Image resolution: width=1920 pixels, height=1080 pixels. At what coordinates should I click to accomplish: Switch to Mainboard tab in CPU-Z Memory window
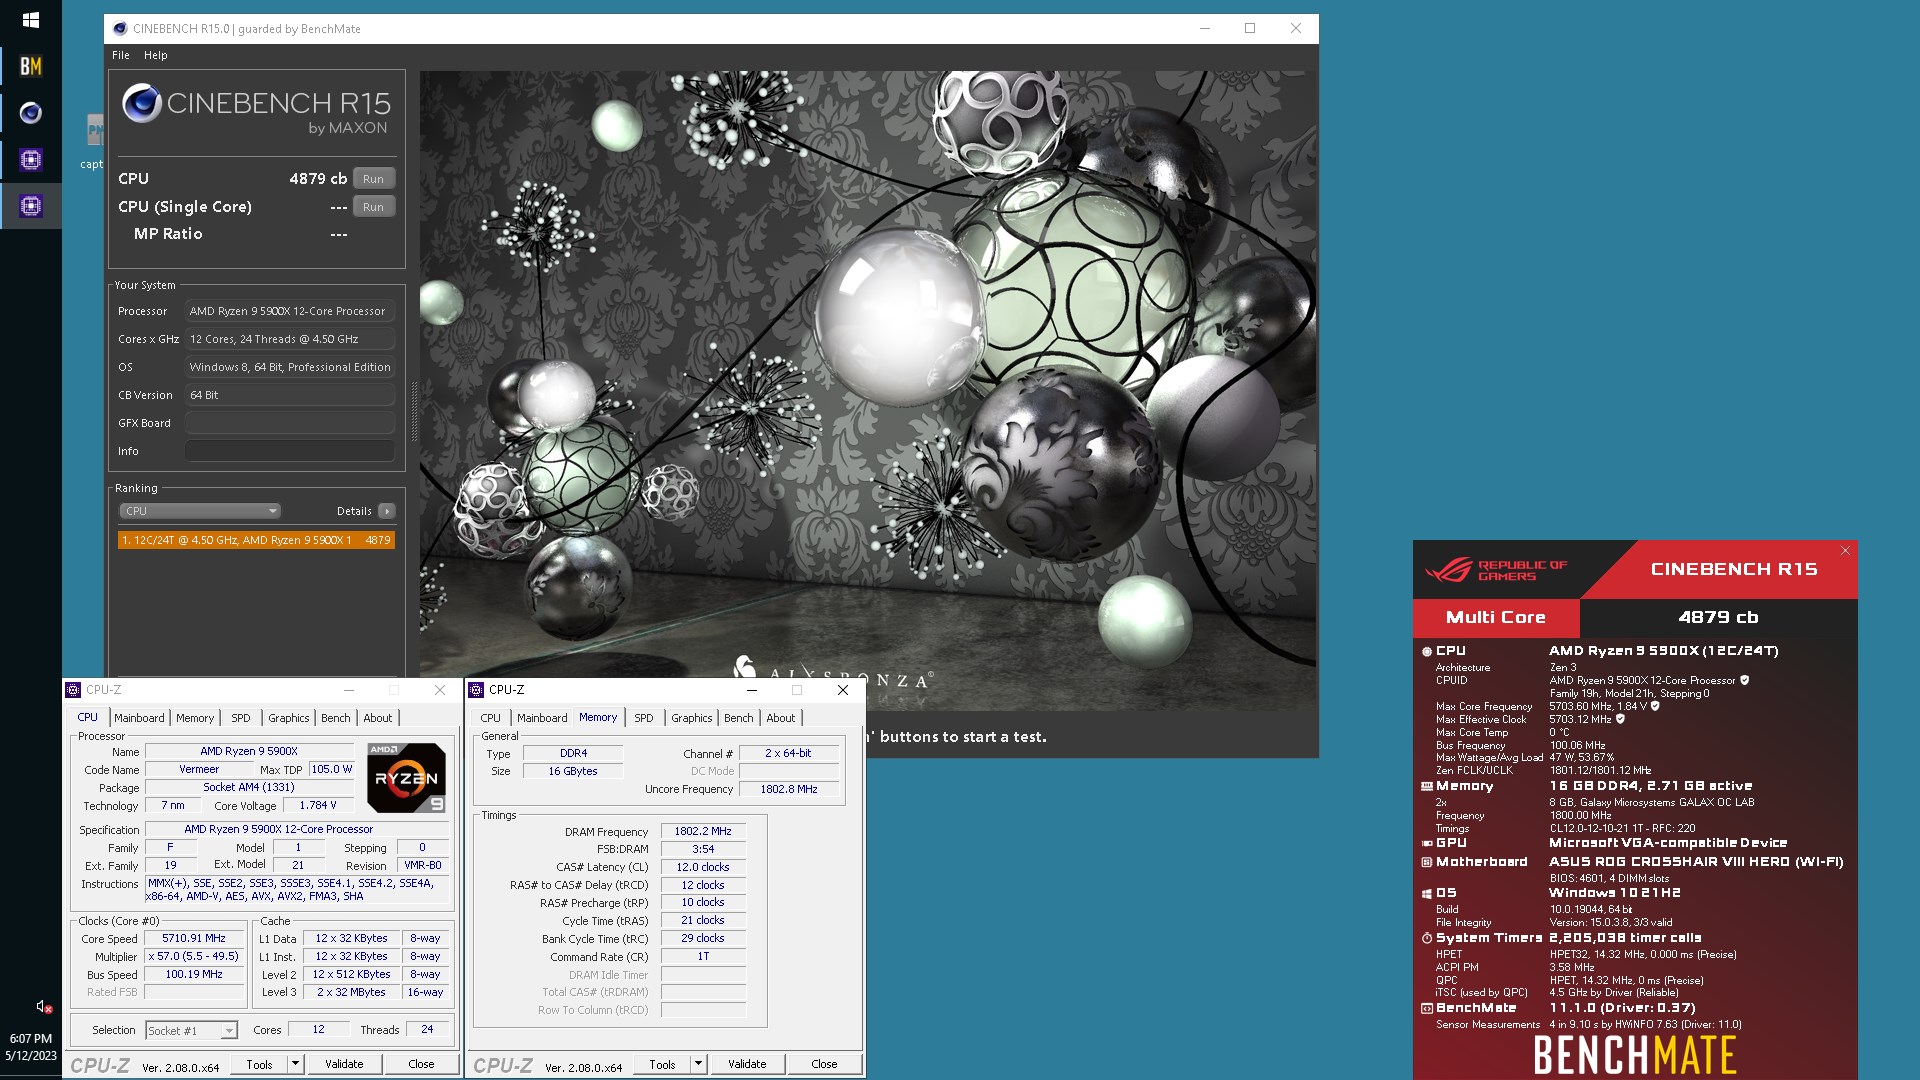[x=542, y=718]
